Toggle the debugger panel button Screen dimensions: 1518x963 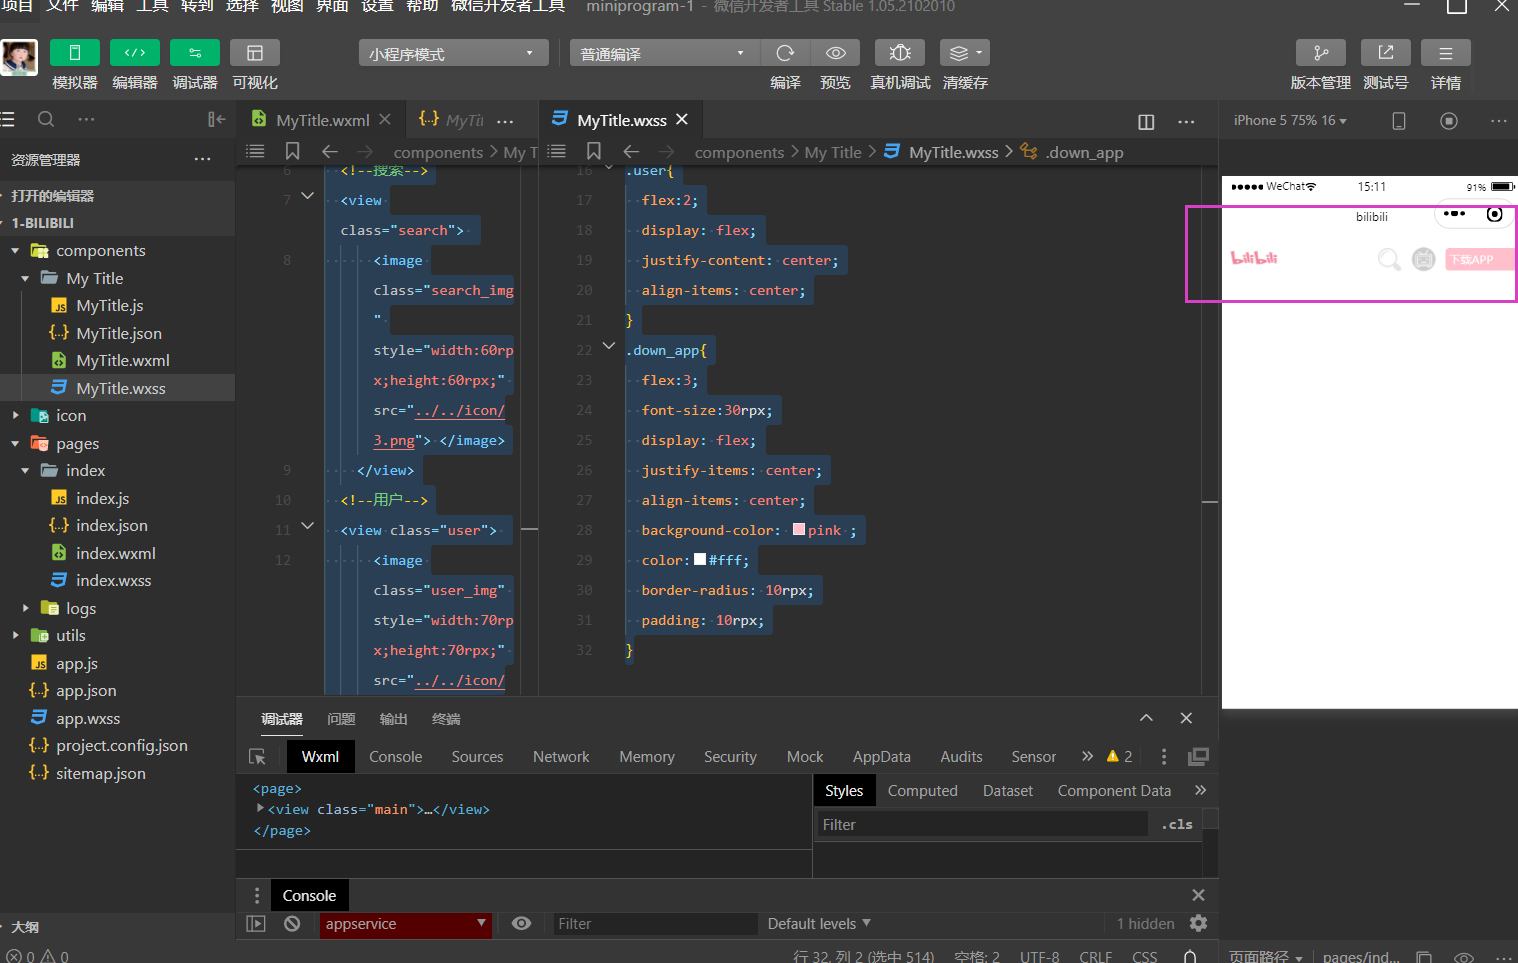195,53
